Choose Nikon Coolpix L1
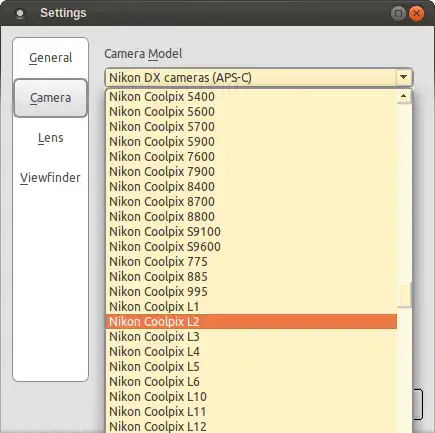Screen dimensions: 435x433 (x=251, y=307)
